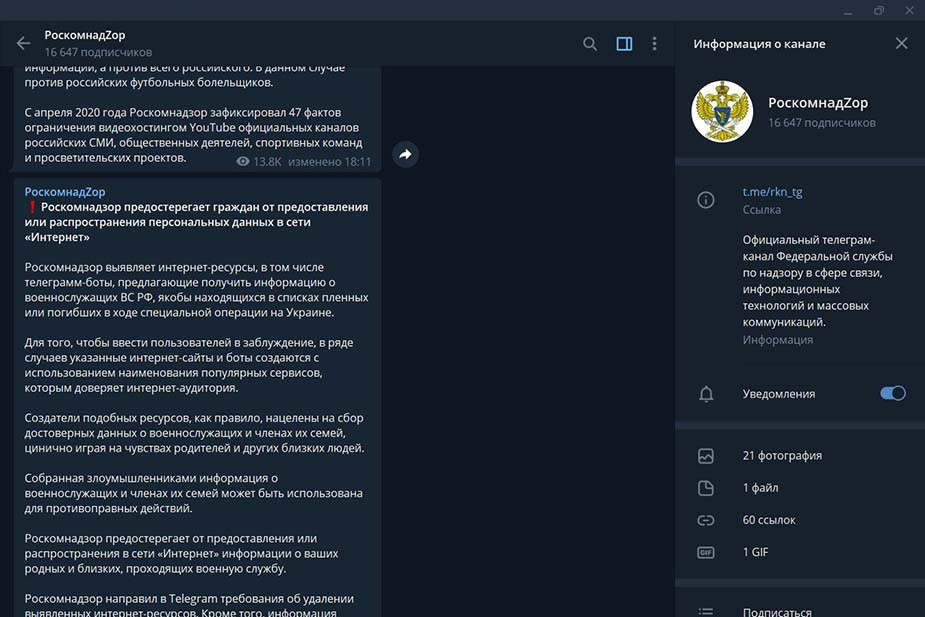Click the photo gallery icon
Screen dimensions: 925x617
706,456
